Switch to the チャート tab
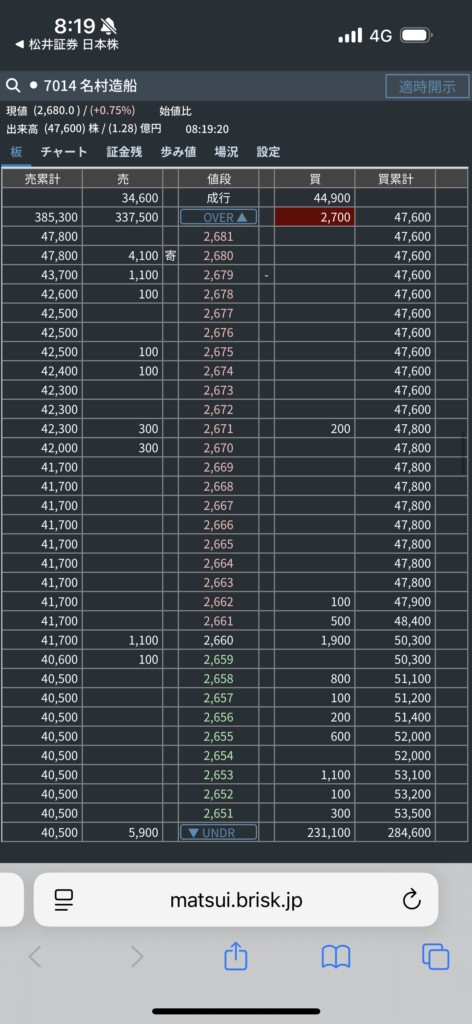472x1024 pixels. pos(63,152)
